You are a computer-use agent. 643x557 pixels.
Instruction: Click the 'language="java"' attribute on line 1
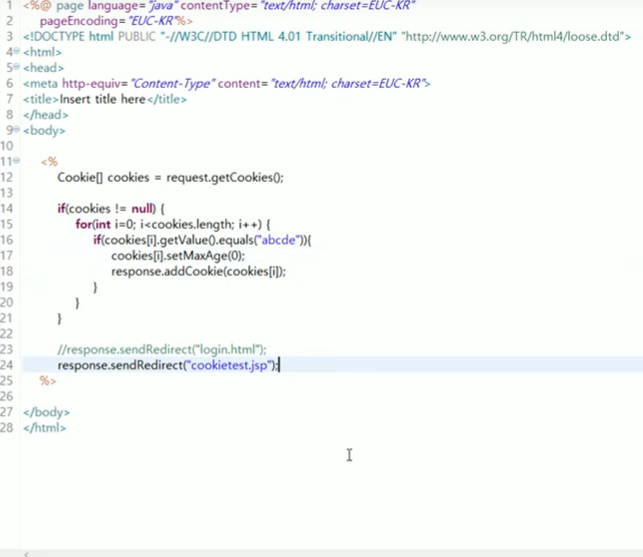pyautogui.click(x=133, y=6)
